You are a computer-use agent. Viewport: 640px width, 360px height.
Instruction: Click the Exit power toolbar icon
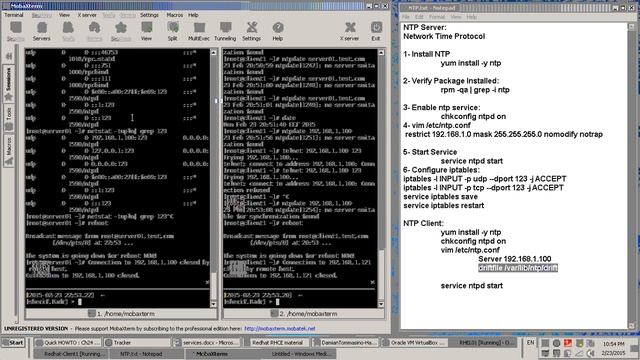(x=376, y=31)
